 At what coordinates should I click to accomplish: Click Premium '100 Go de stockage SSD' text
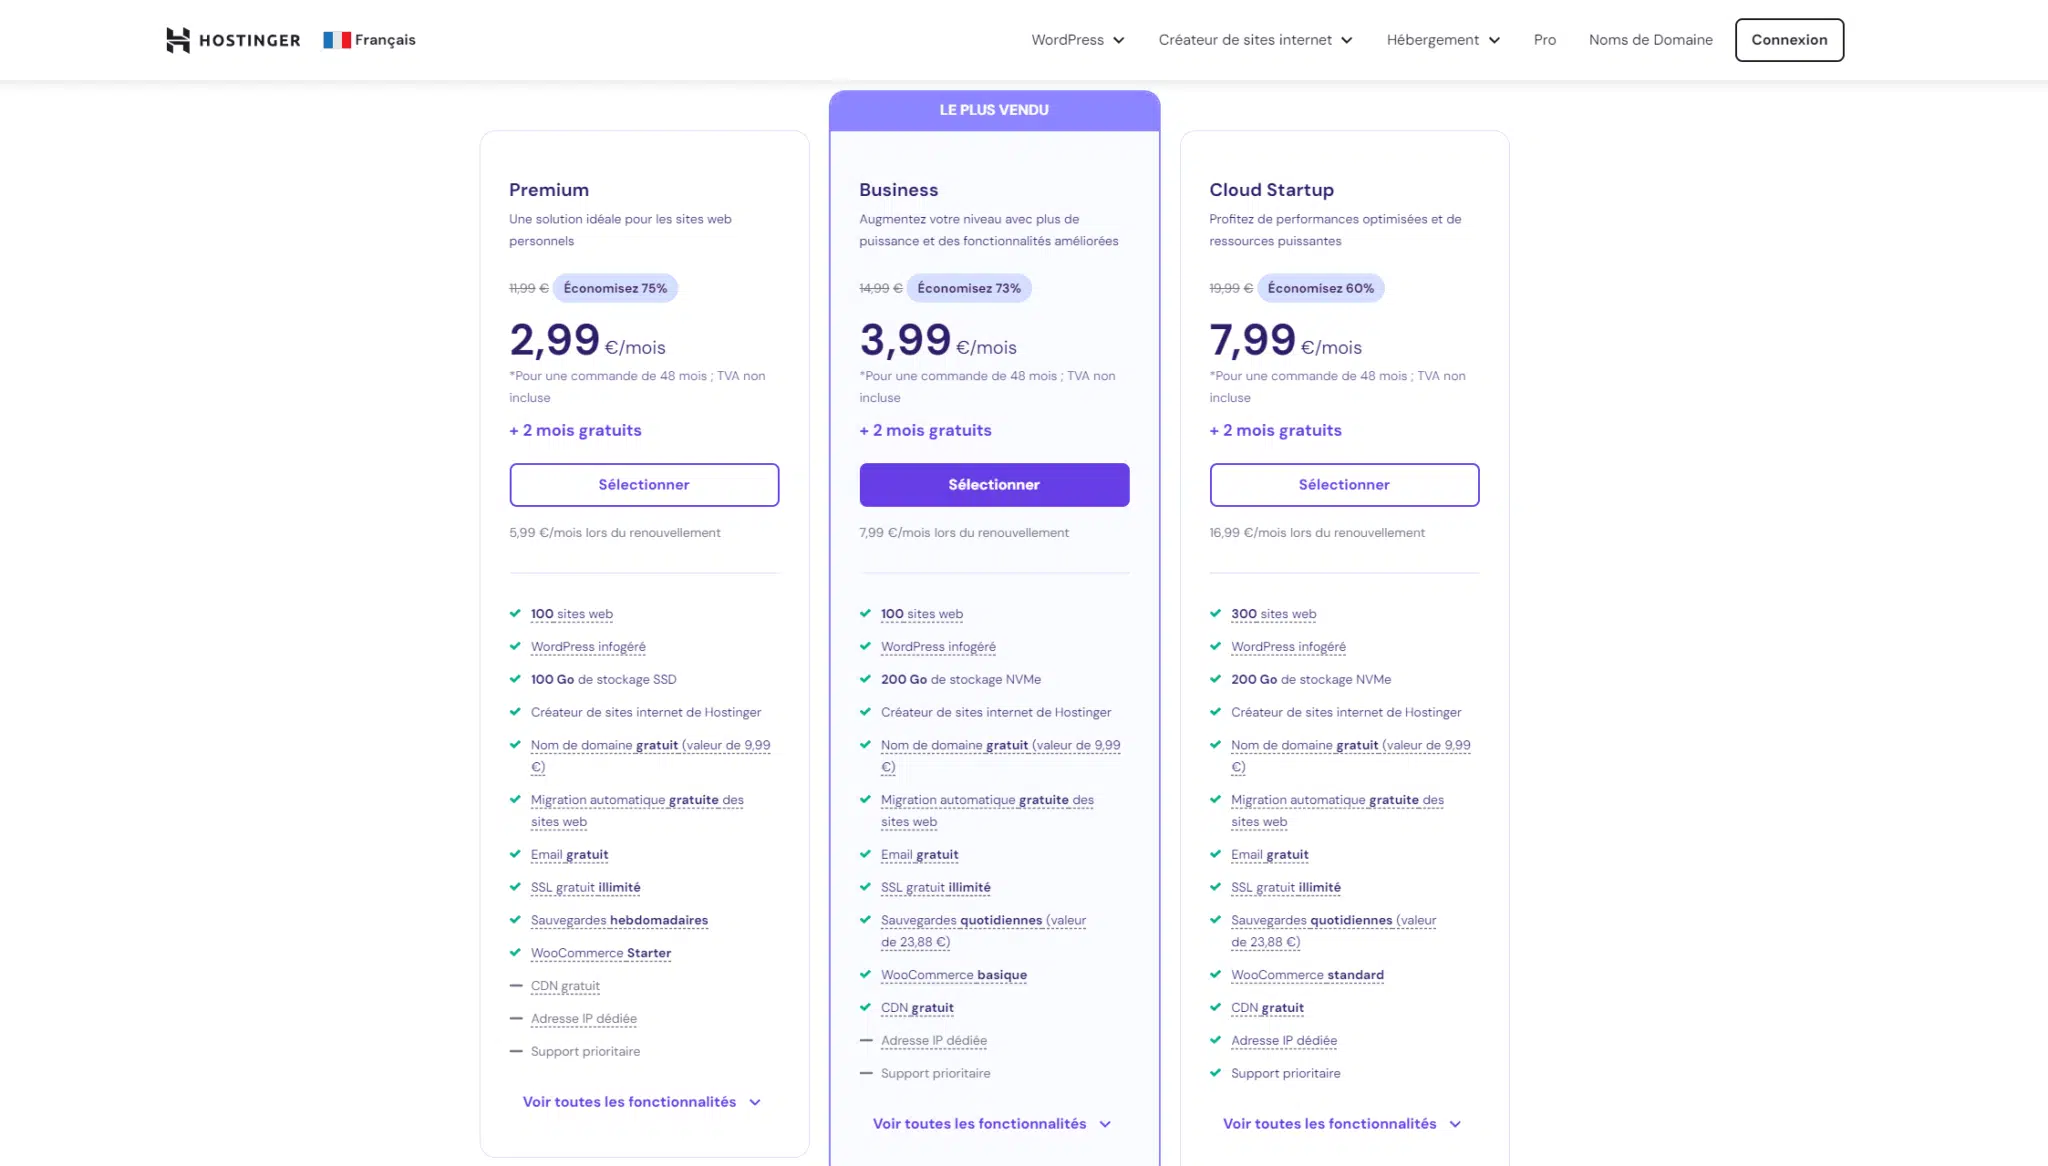coord(603,680)
